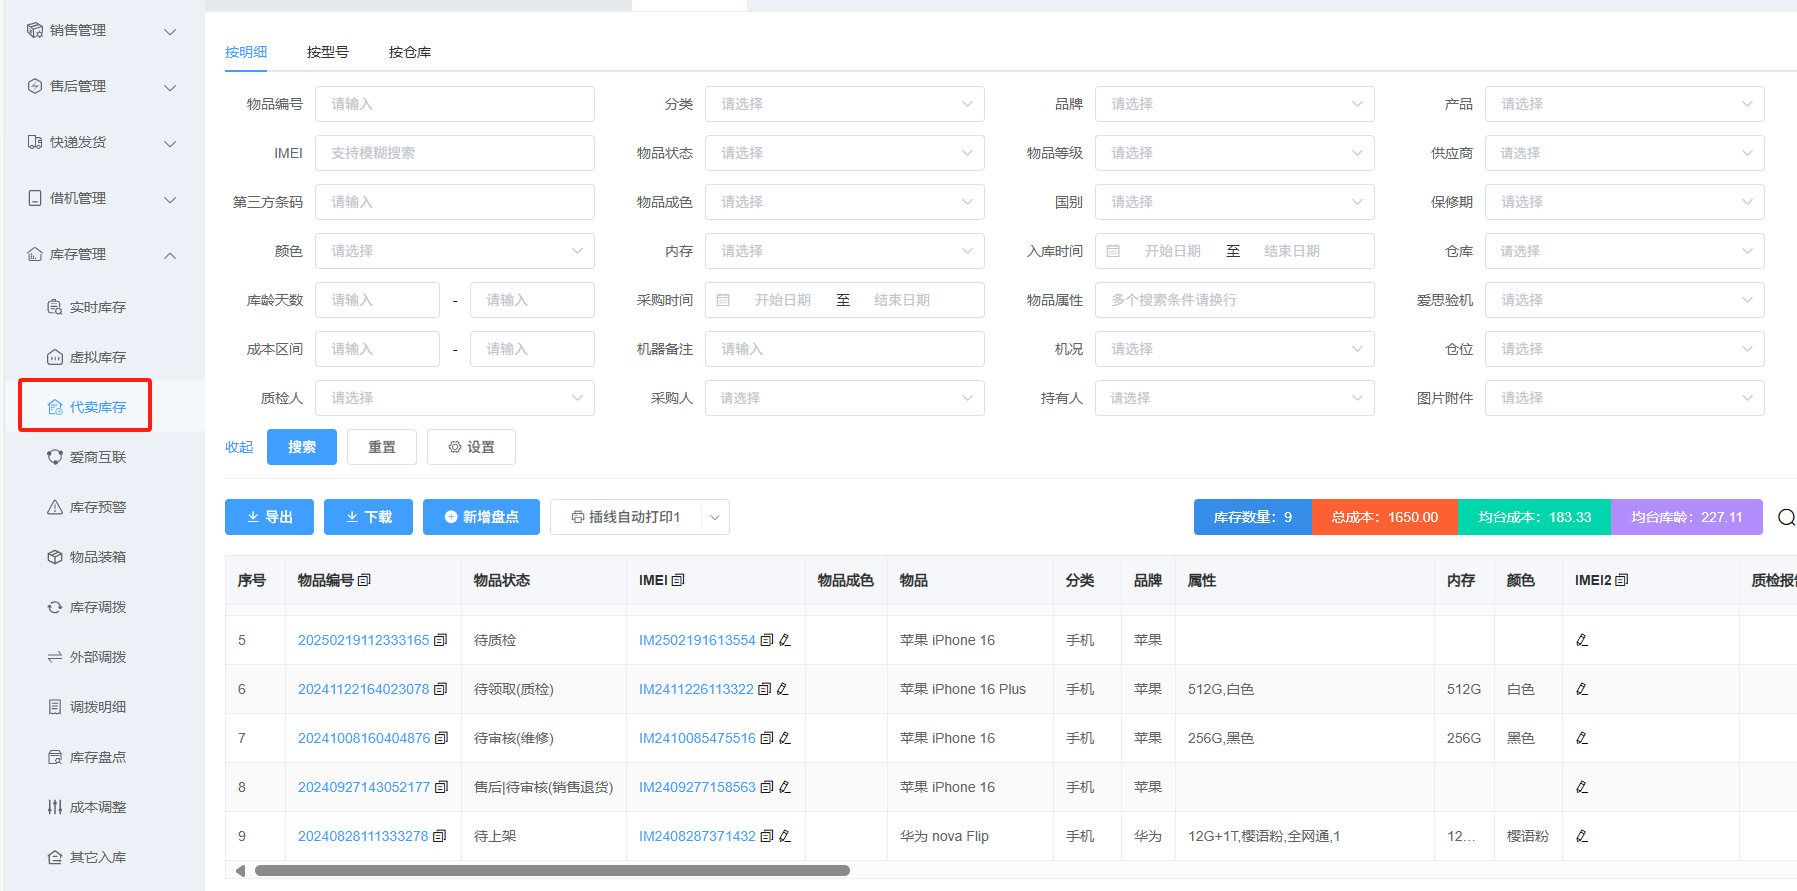The height and width of the screenshot is (891, 1797).
Task: Copy item number 20250219112333165 using copy icon
Action: pos(440,640)
